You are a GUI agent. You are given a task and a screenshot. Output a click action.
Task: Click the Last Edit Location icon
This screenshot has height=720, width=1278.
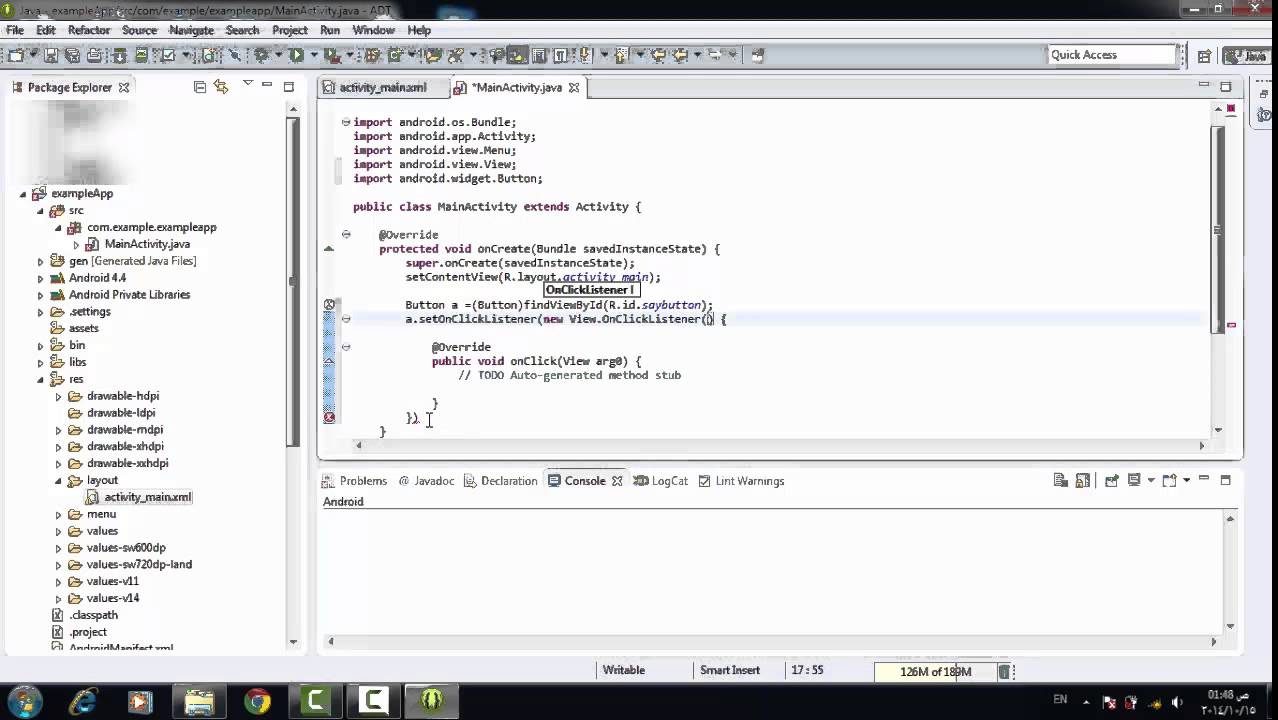point(659,55)
